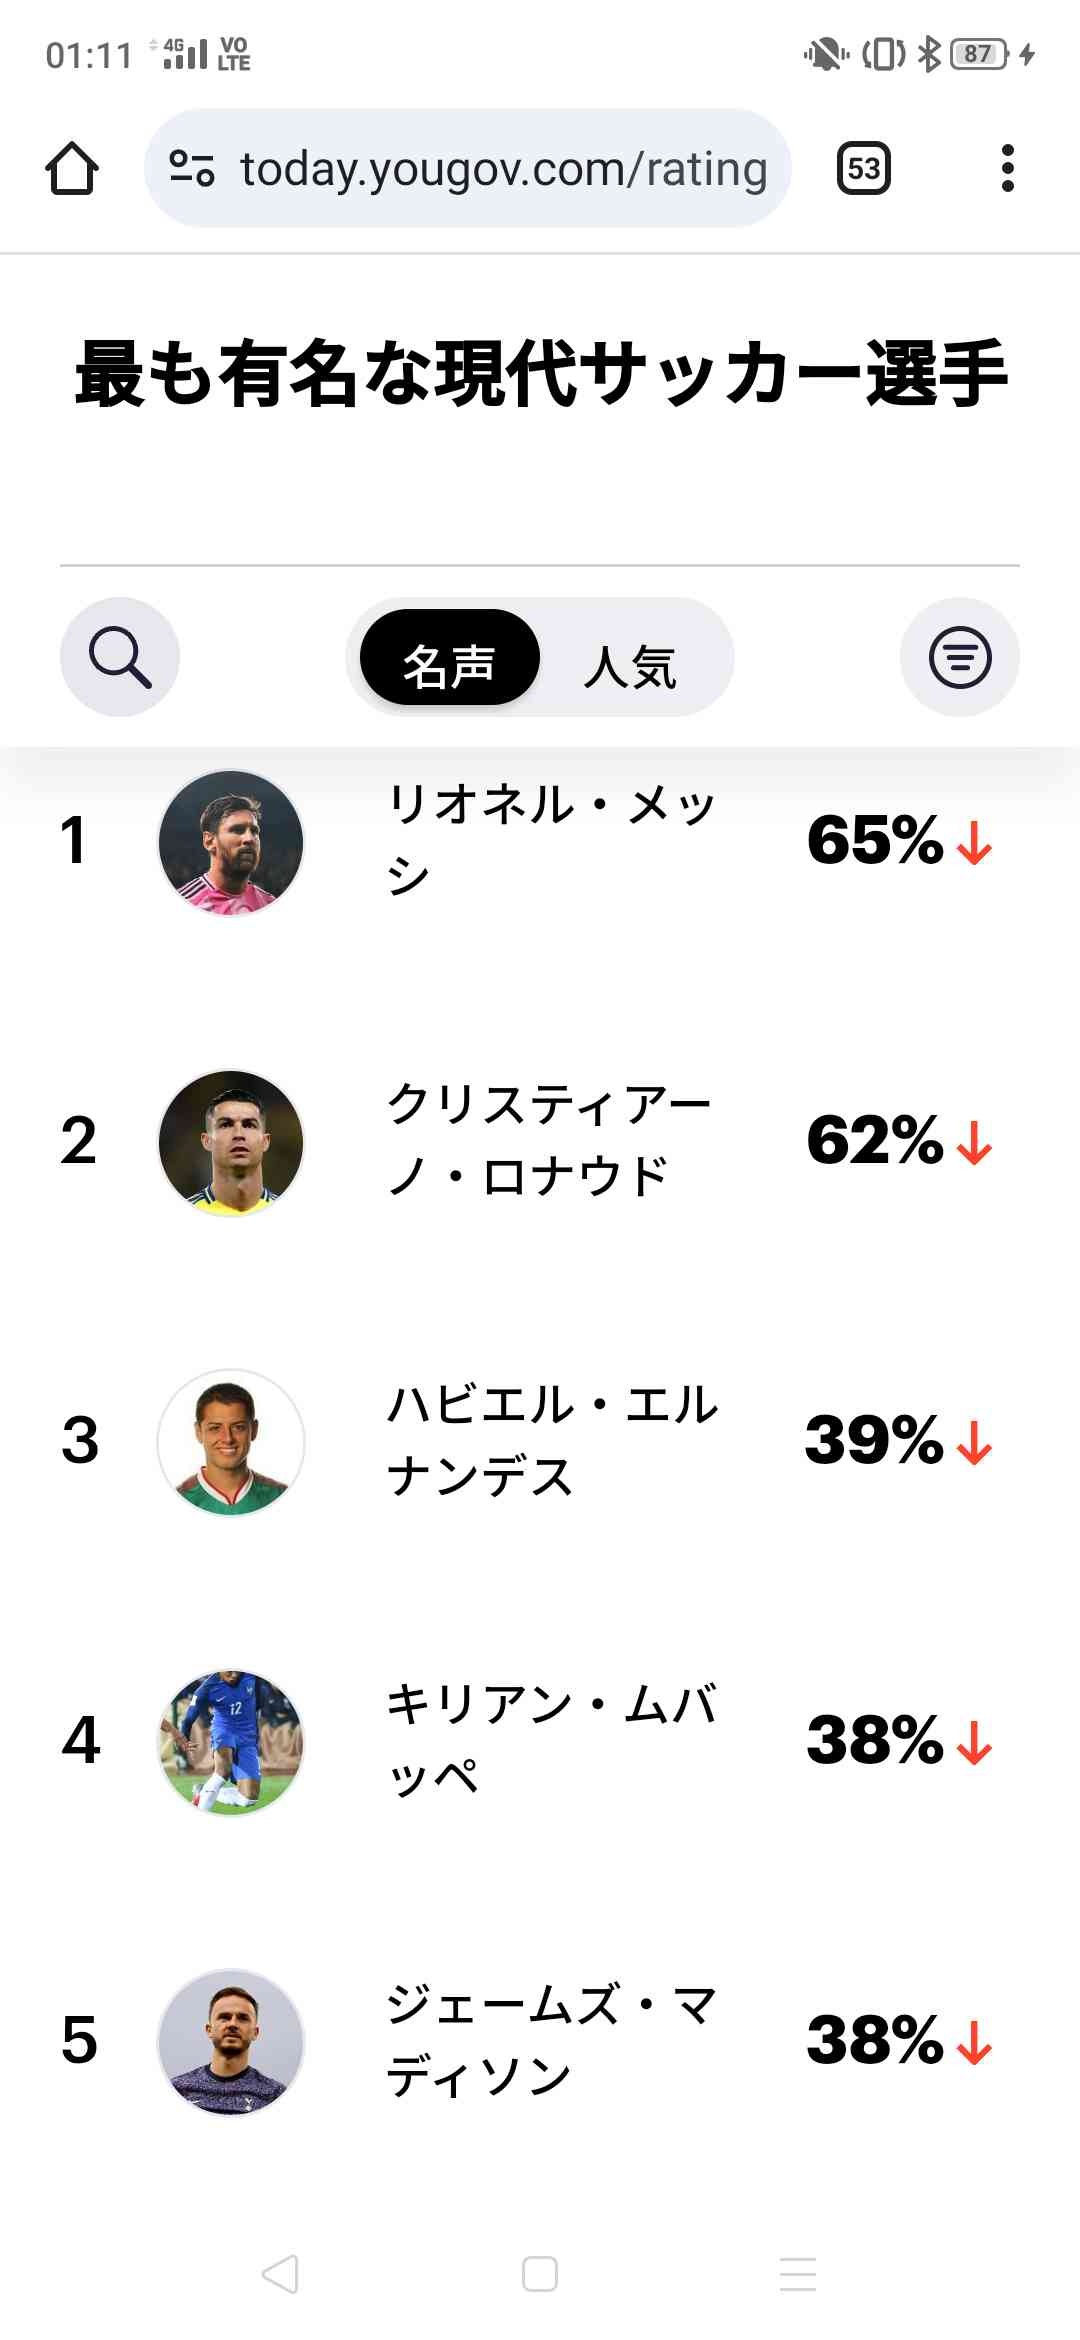Viewport: 1080px width, 2340px height.
Task: Tap the rank 4 player photo
Action: pyautogui.click(x=231, y=1742)
